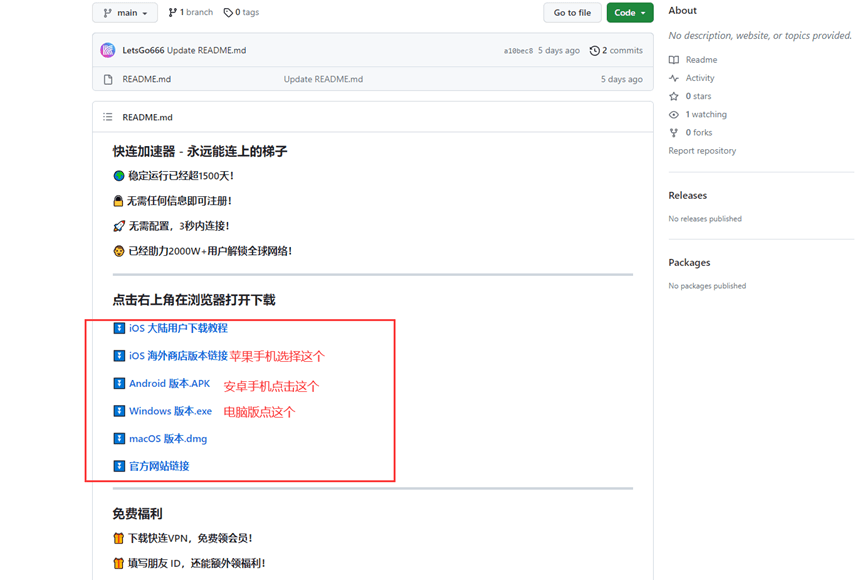Viewport: 865px width, 580px height.
Task: Open commit hash a10bec8
Action: pyautogui.click(x=518, y=51)
